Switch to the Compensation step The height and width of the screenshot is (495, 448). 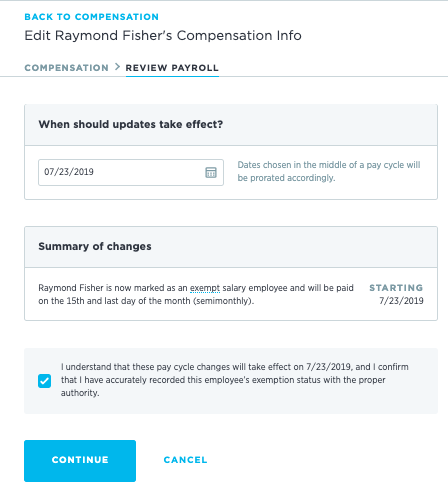[x=67, y=68]
